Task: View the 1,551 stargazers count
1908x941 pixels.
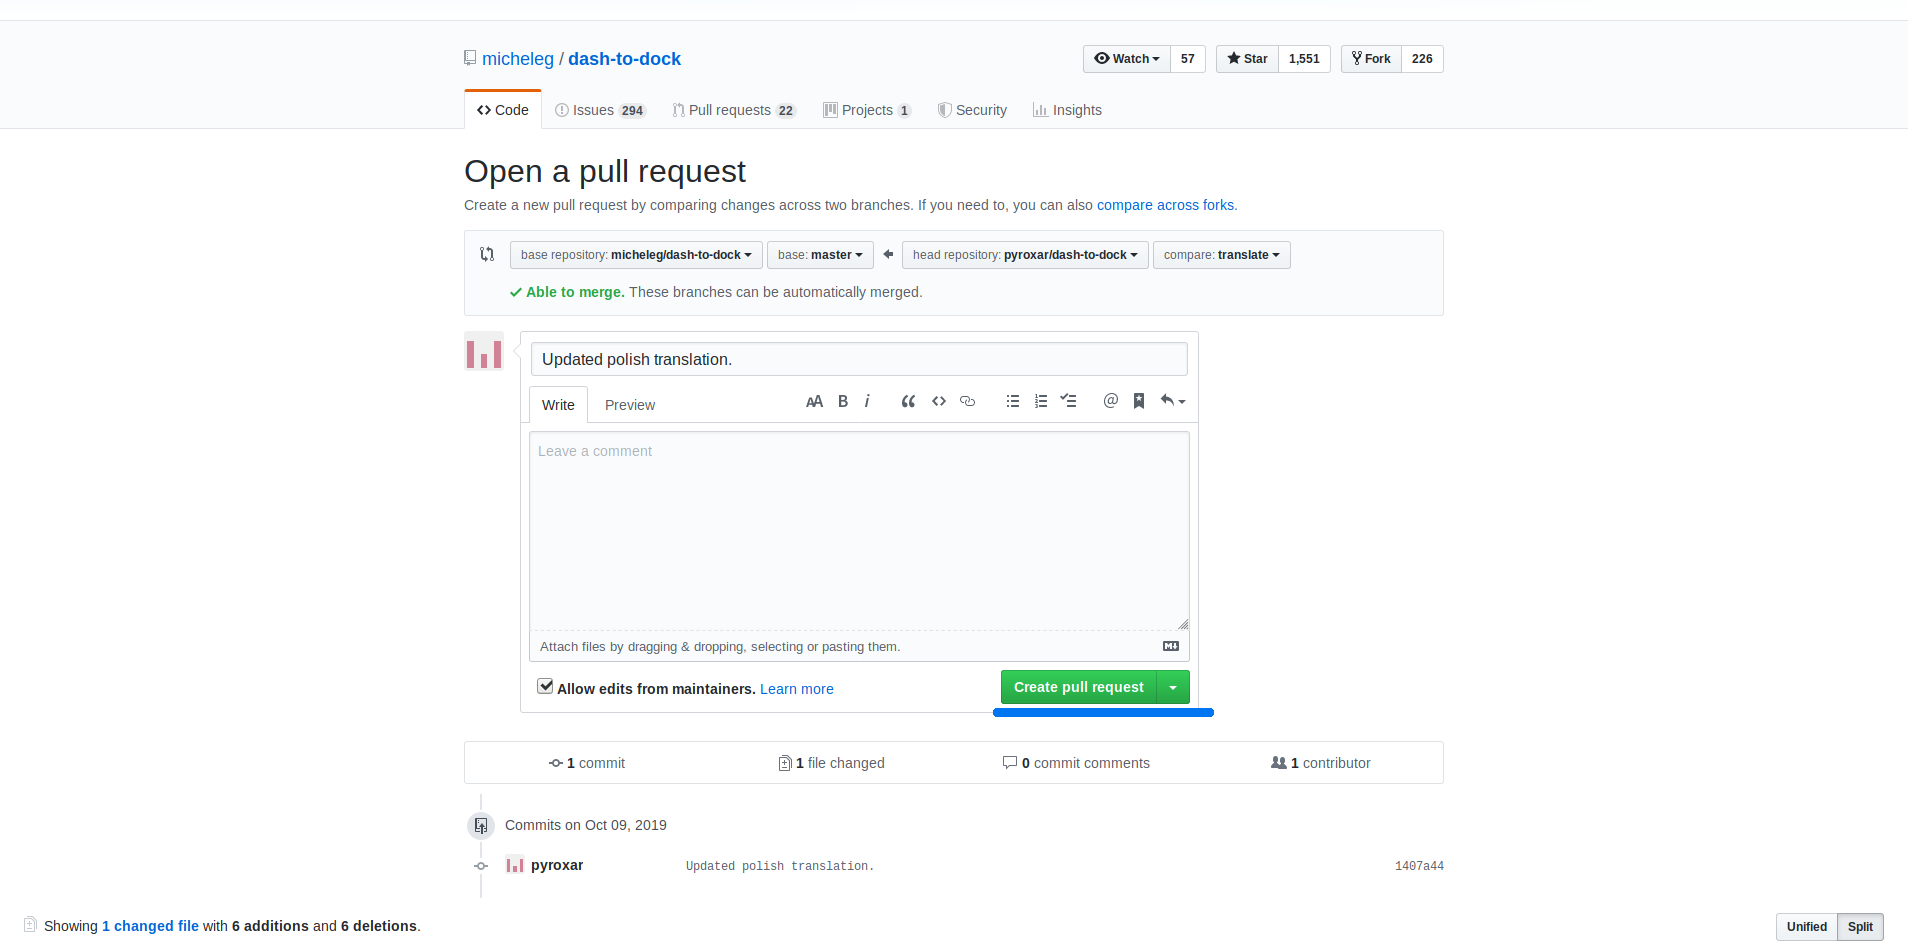Action: [1304, 59]
